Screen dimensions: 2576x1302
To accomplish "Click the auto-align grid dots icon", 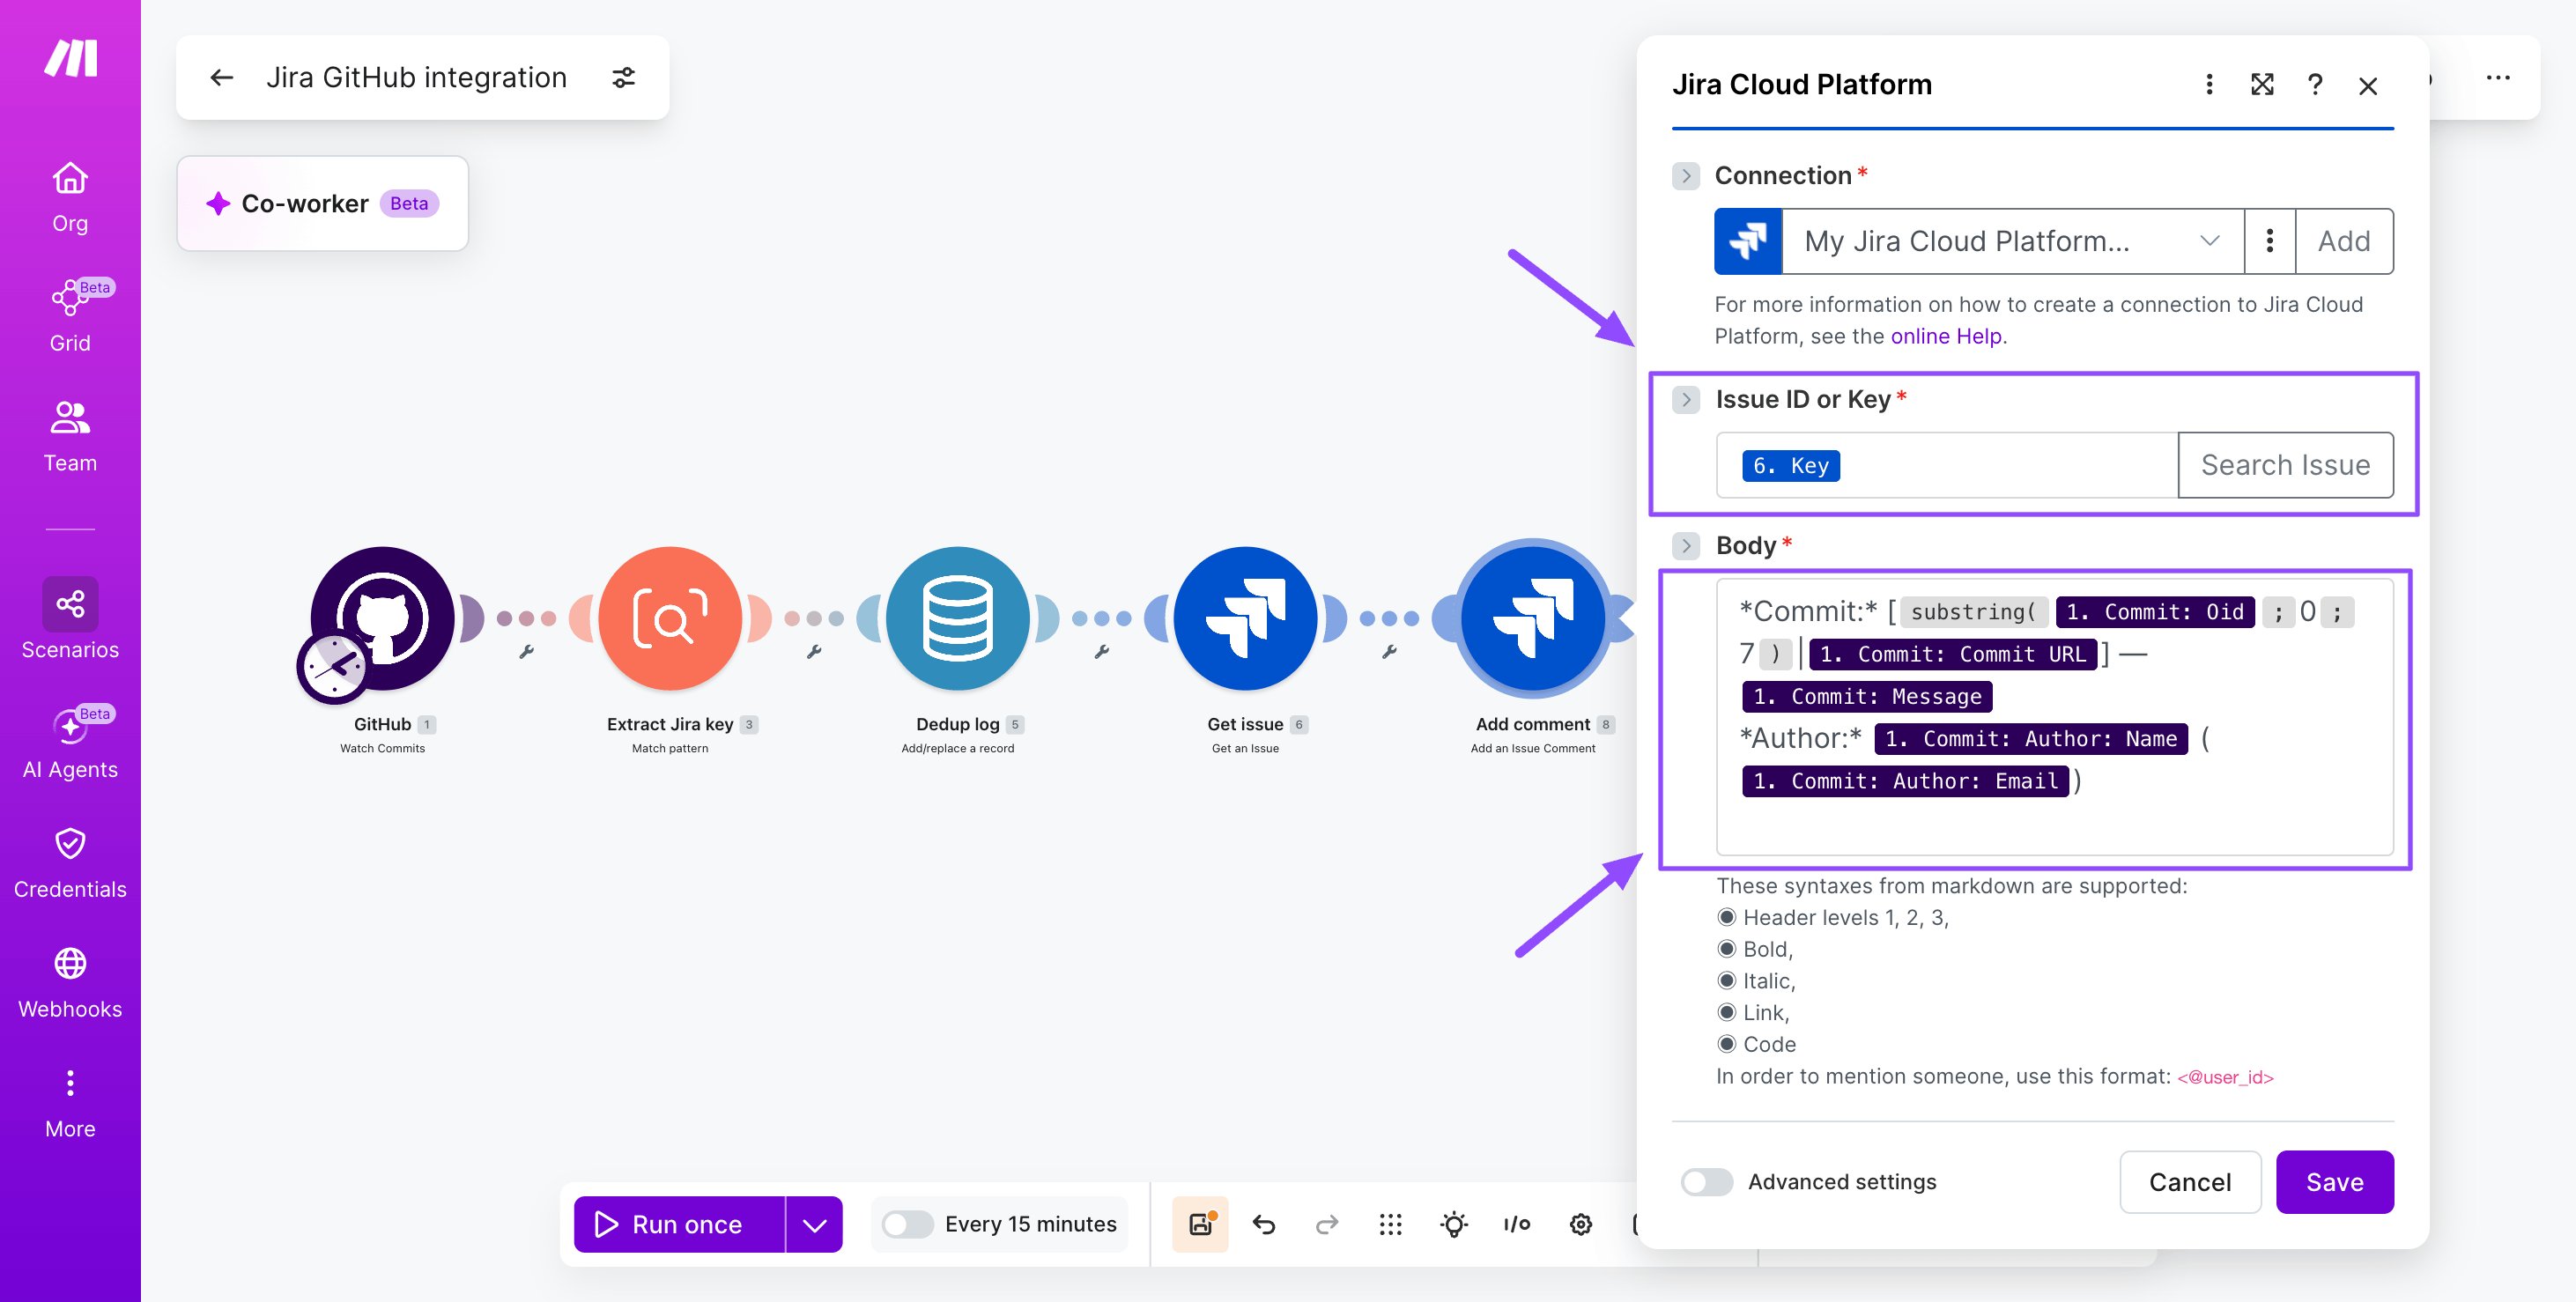I will click(x=1390, y=1224).
